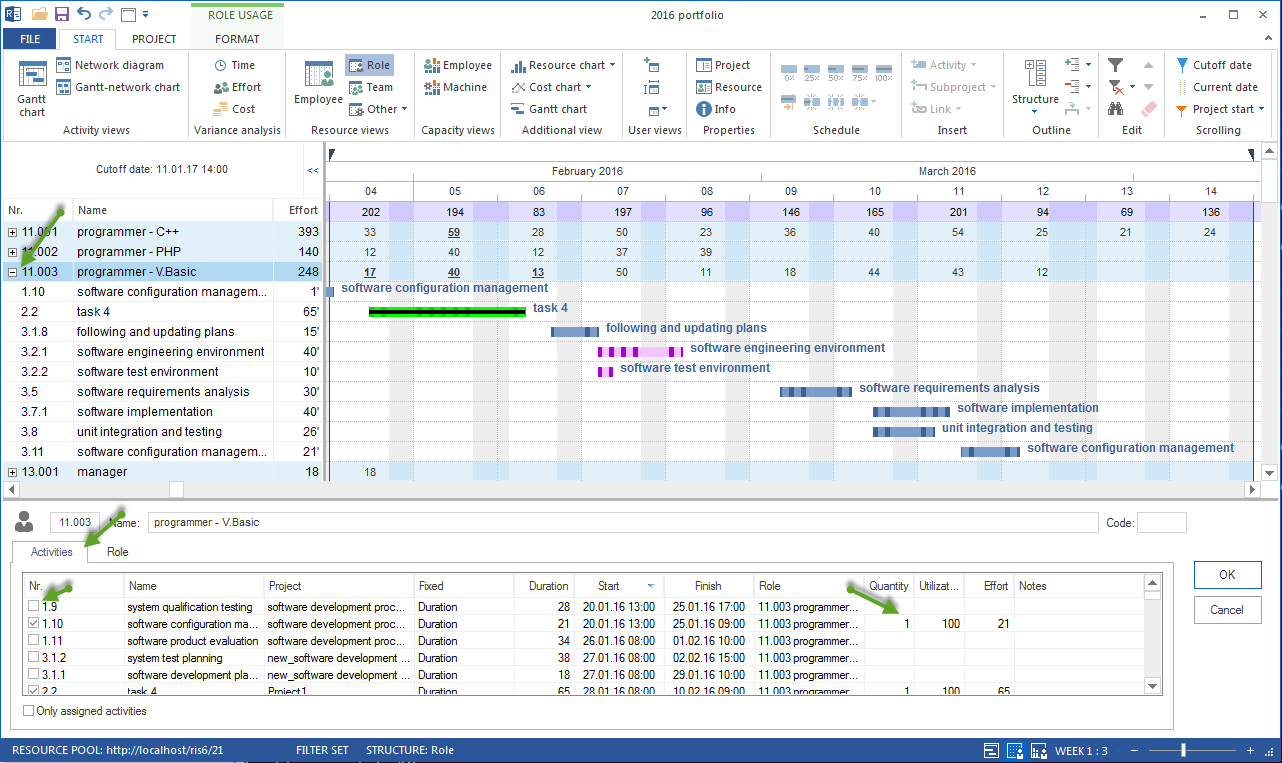Screen dimensions: 1282x763
Task: Check the box for activity 3.1.1
Action: click(34, 675)
